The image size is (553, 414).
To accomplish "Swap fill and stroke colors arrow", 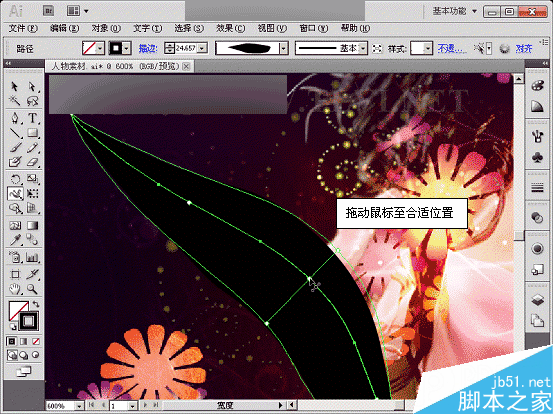I will (x=36, y=304).
